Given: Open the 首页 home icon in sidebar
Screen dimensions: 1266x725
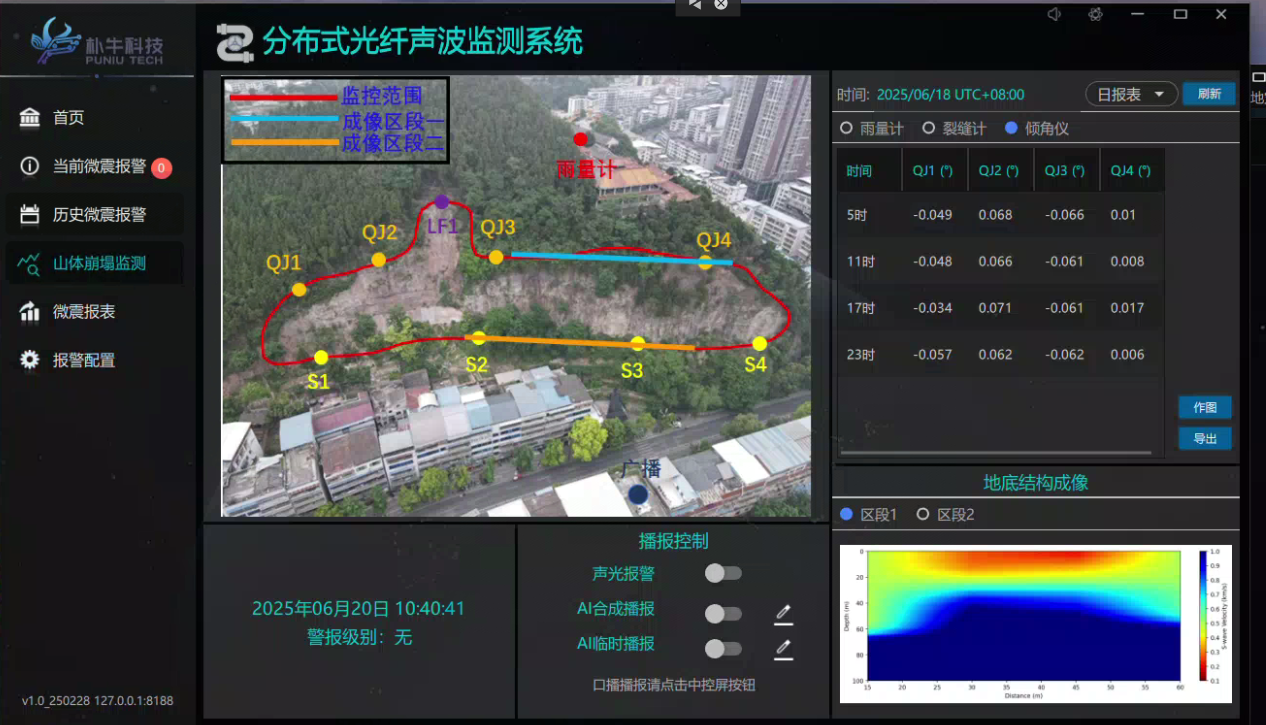Looking at the screenshot, I should click(x=30, y=118).
